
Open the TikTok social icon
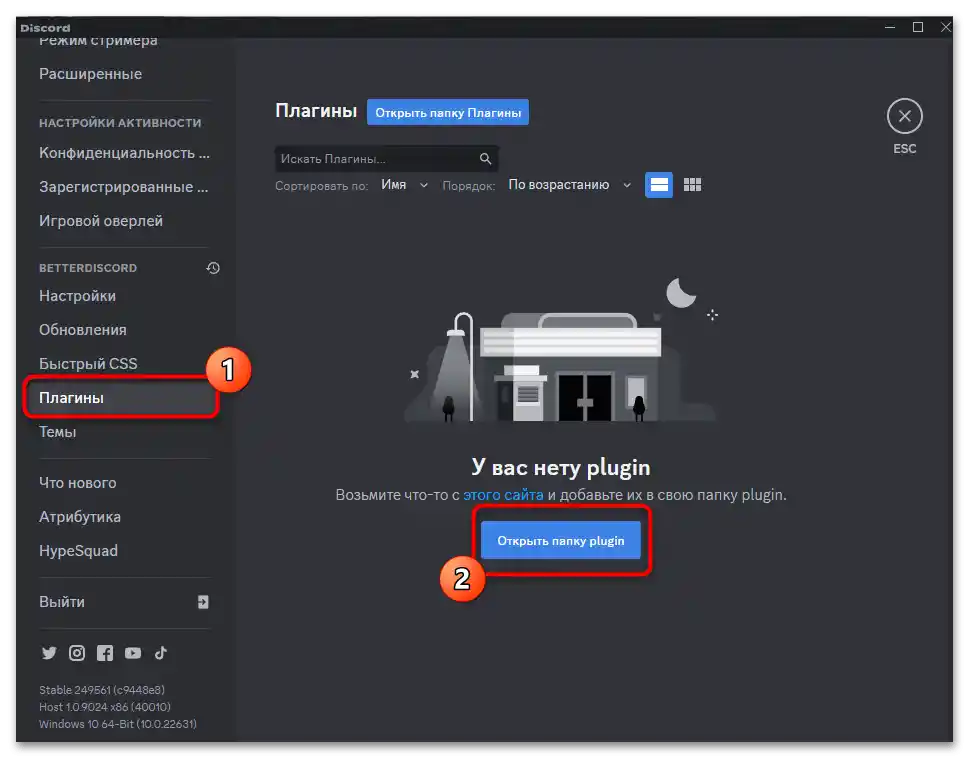(x=161, y=652)
